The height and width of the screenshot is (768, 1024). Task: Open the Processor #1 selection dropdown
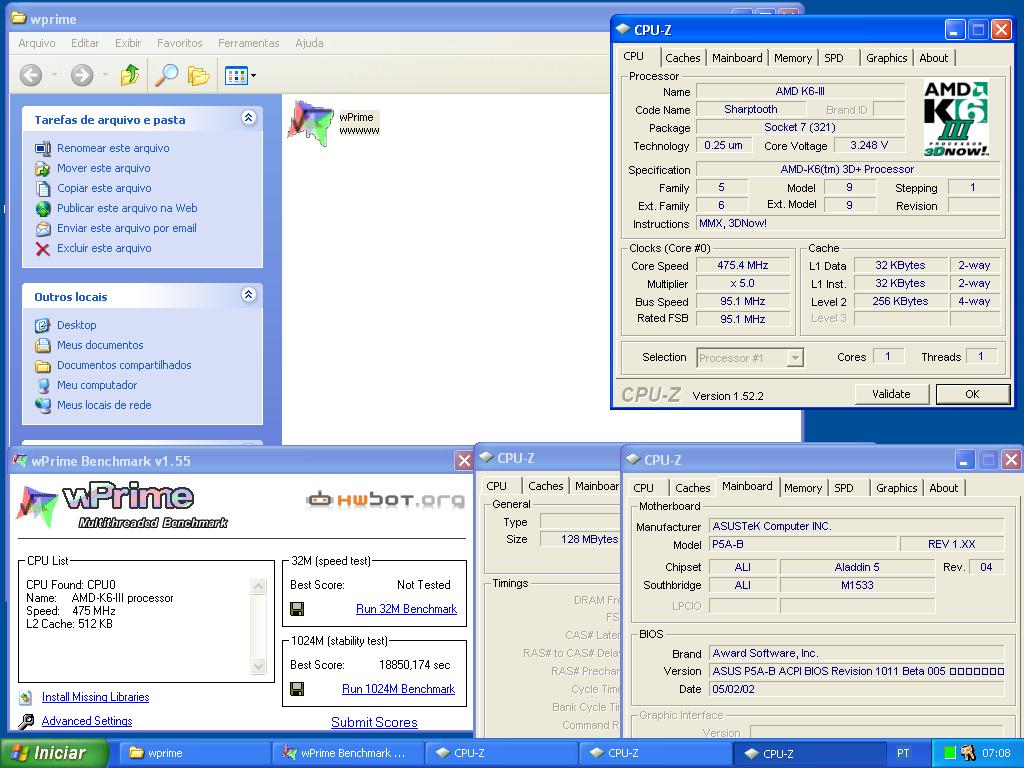(795, 358)
